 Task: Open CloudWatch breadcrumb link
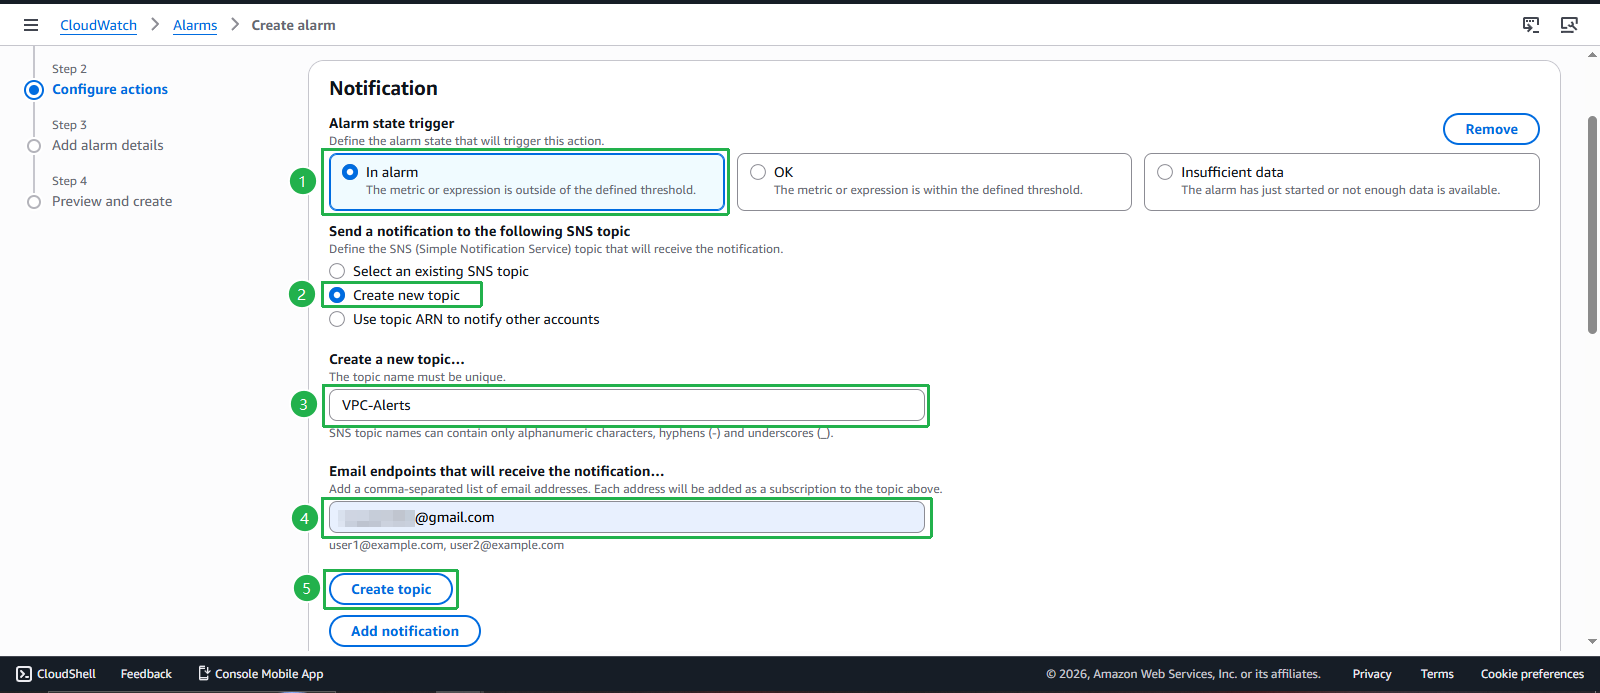[98, 25]
